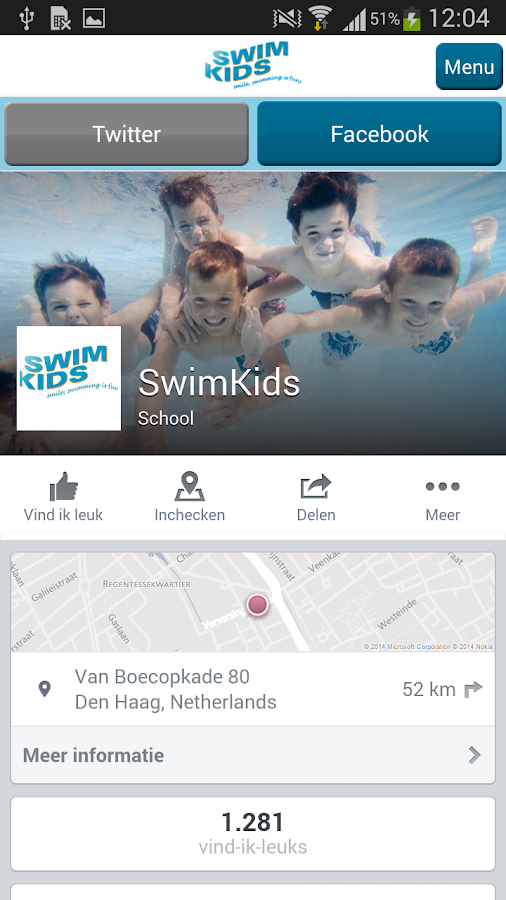Tap the address location pin icon

click(44, 689)
